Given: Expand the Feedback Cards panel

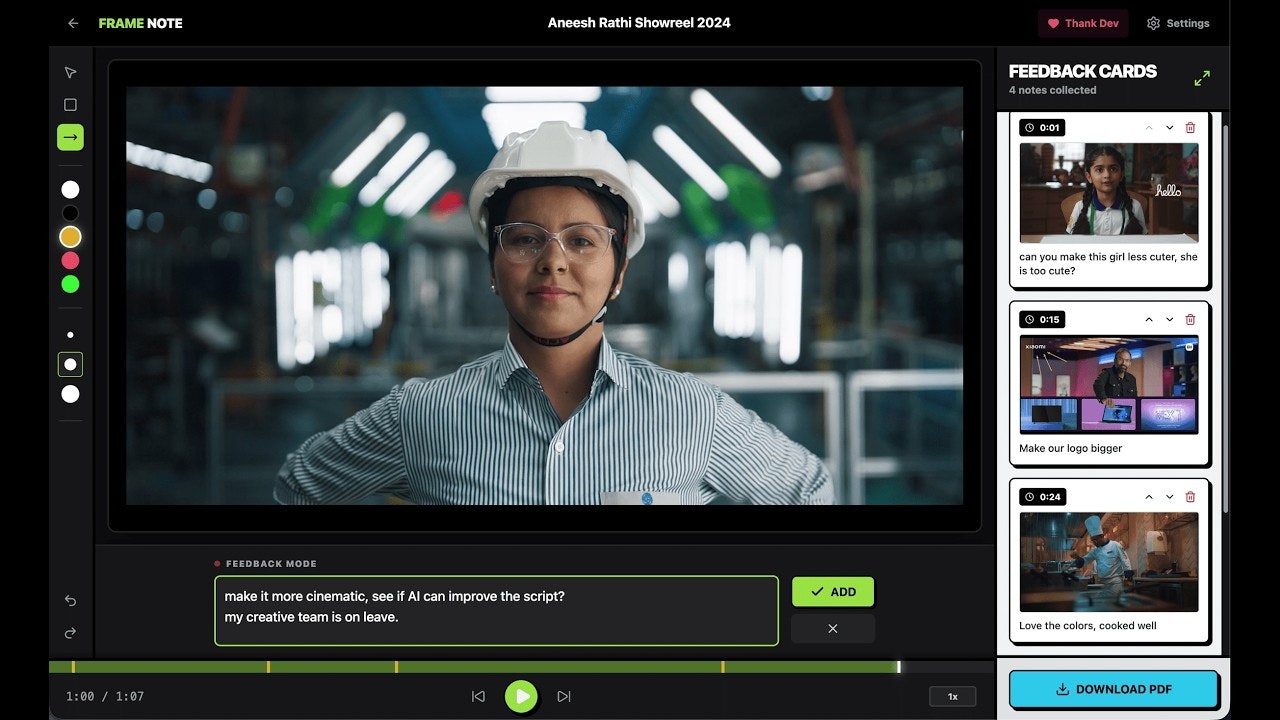Looking at the screenshot, I should click(1202, 78).
